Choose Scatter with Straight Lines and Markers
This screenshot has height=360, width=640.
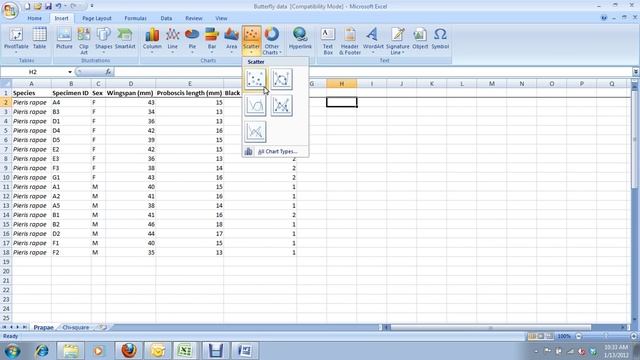click(282, 105)
